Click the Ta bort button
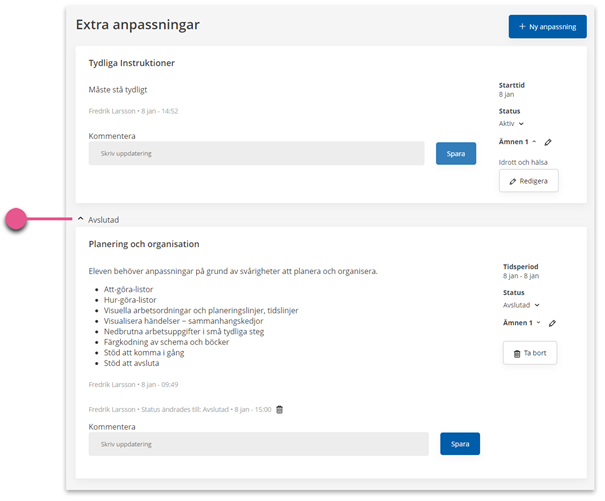The height and width of the screenshot is (501, 605). 530,353
